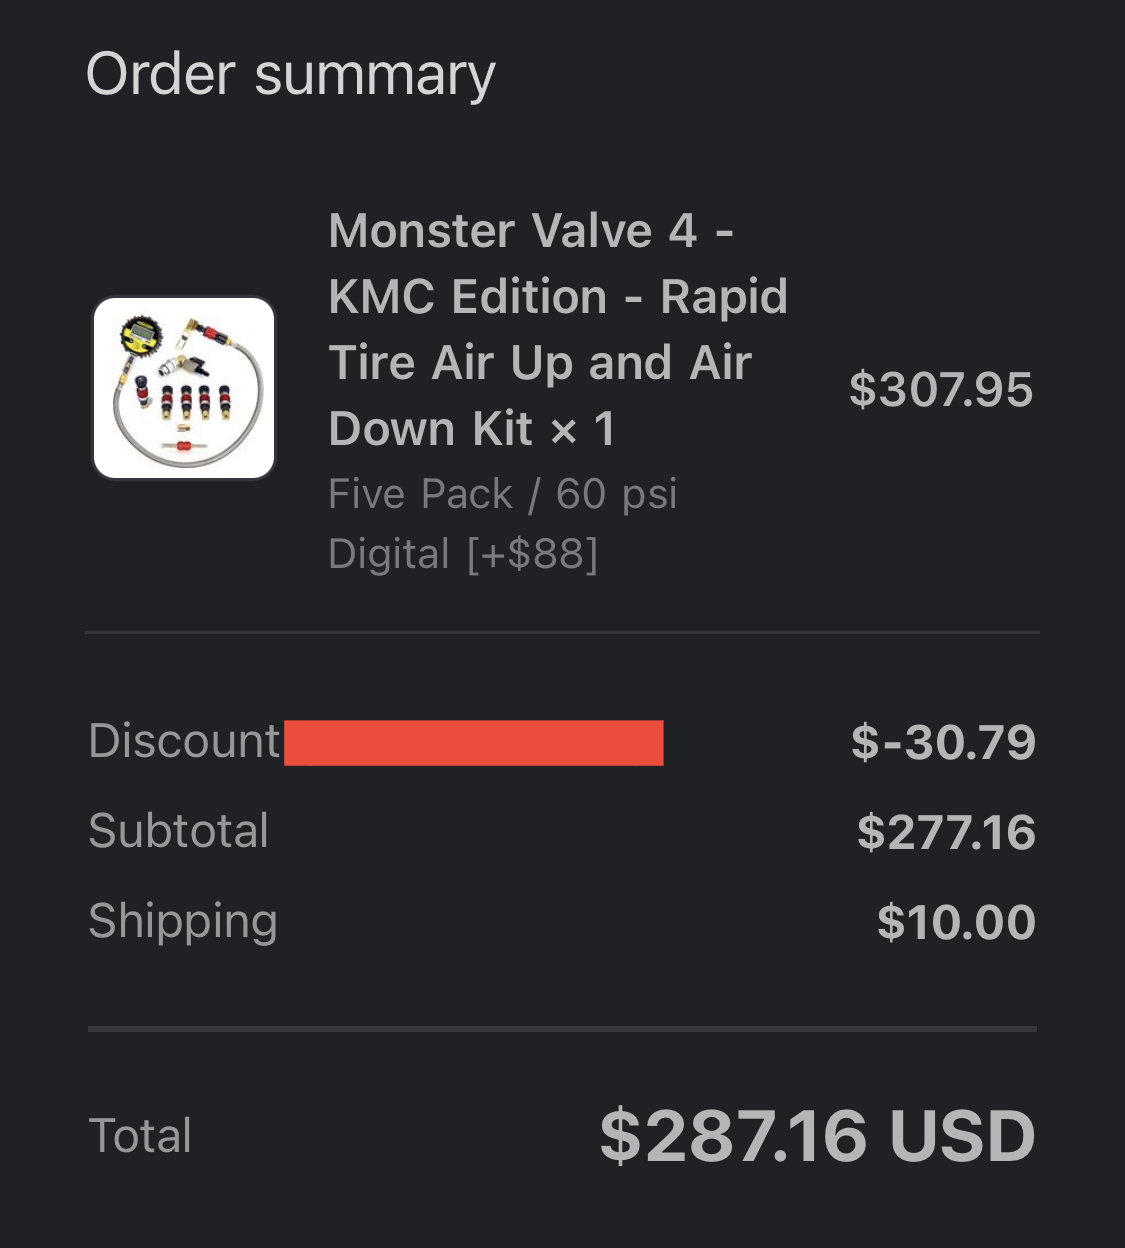
Task: Open the Monster Valve kit product thumbnail
Action: (x=184, y=388)
